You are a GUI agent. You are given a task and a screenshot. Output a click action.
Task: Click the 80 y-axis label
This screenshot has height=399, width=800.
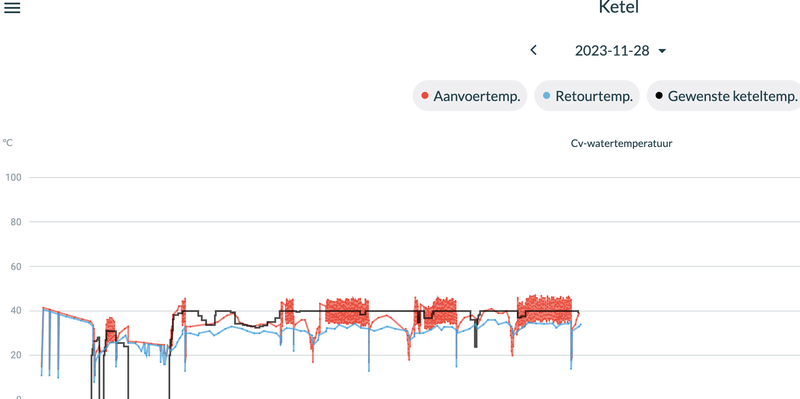[x=15, y=222]
